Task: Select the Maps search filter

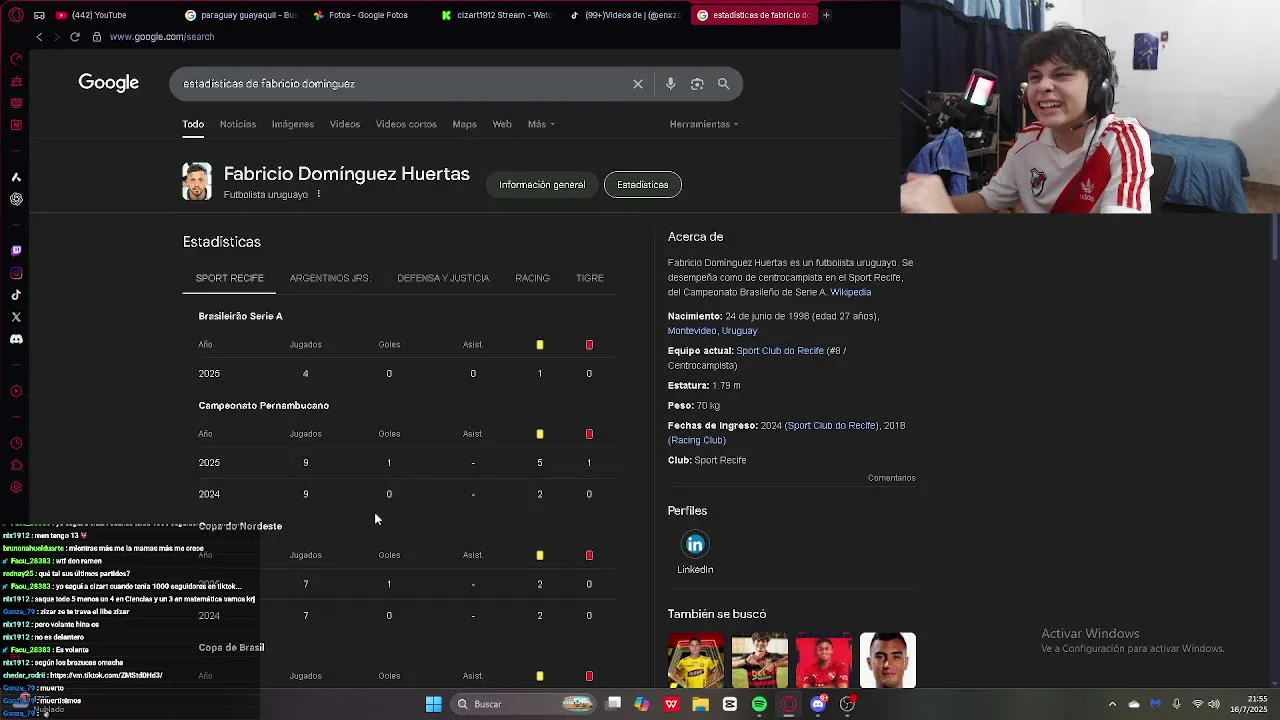Action: point(464,124)
